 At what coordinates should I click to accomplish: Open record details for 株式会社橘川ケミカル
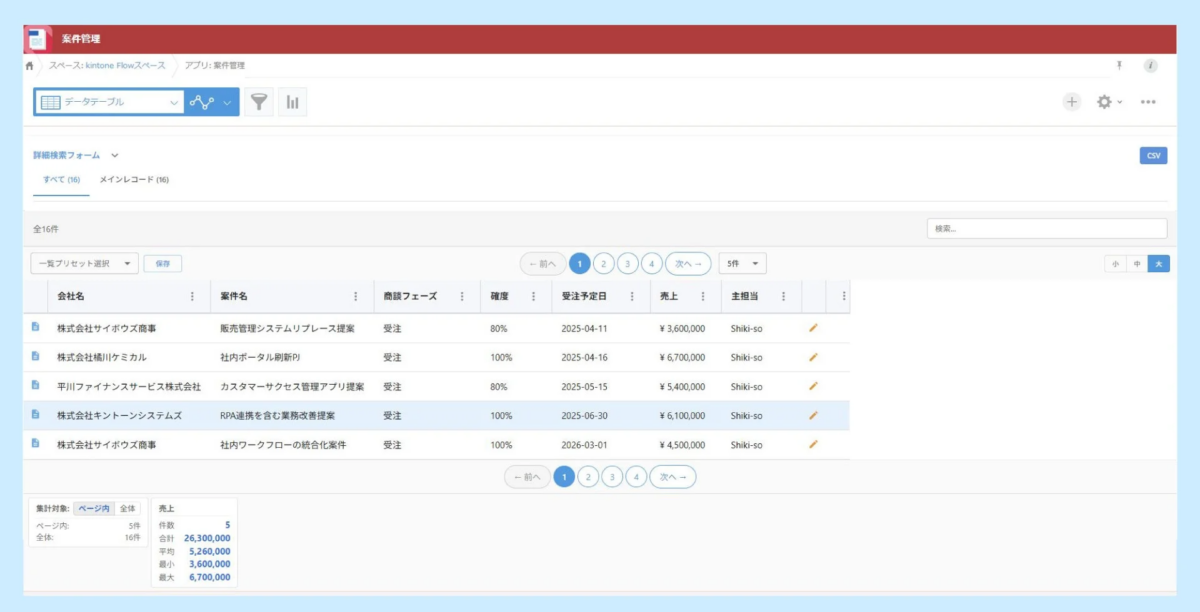coord(35,356)
